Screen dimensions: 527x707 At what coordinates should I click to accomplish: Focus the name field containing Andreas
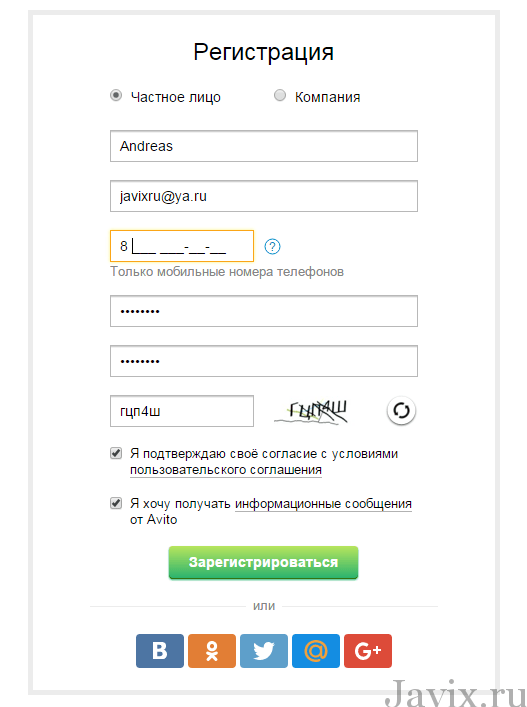pos(264,146)
